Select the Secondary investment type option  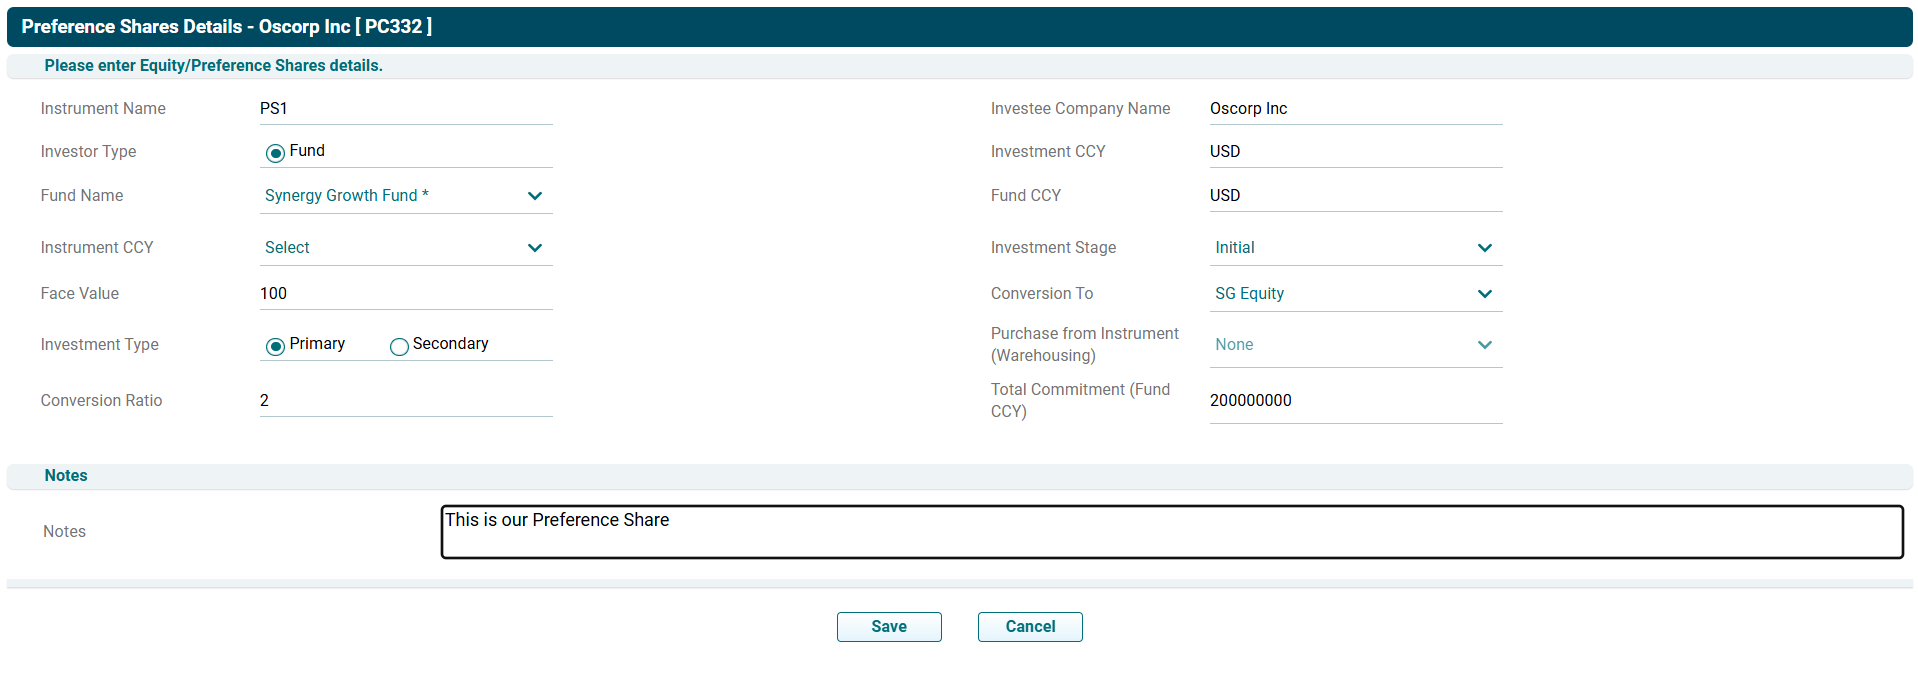(x=399, y=346)
